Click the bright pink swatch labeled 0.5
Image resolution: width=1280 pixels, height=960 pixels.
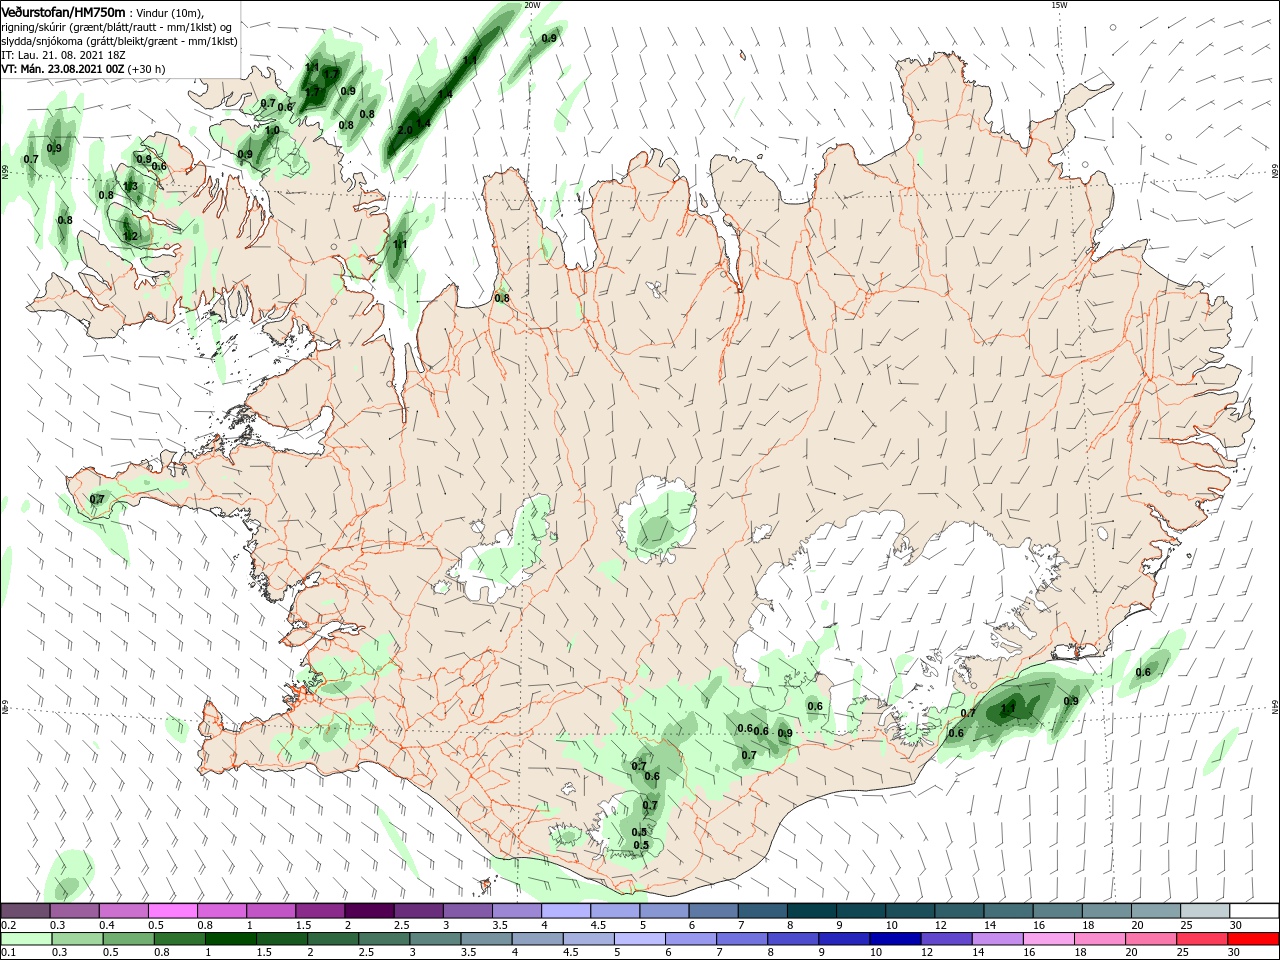tap(172, 910)
